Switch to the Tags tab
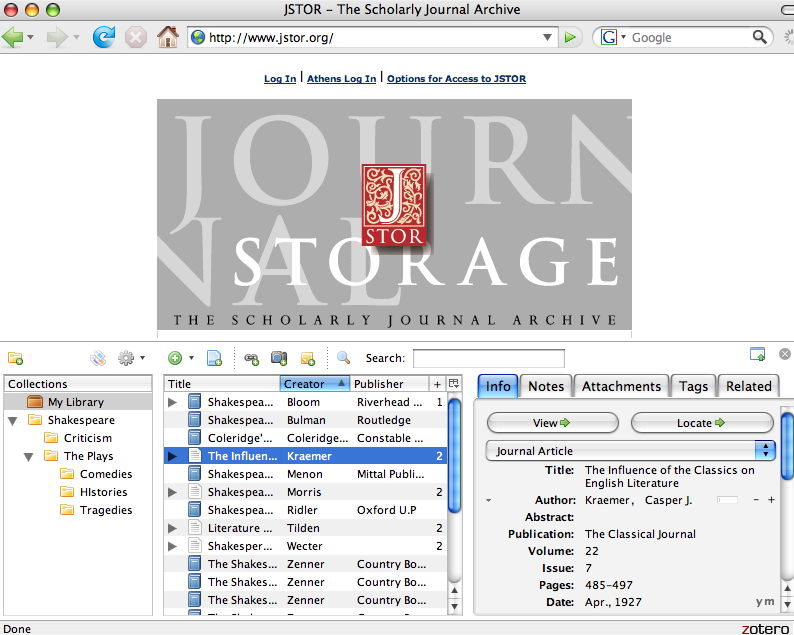 point(693,386)
